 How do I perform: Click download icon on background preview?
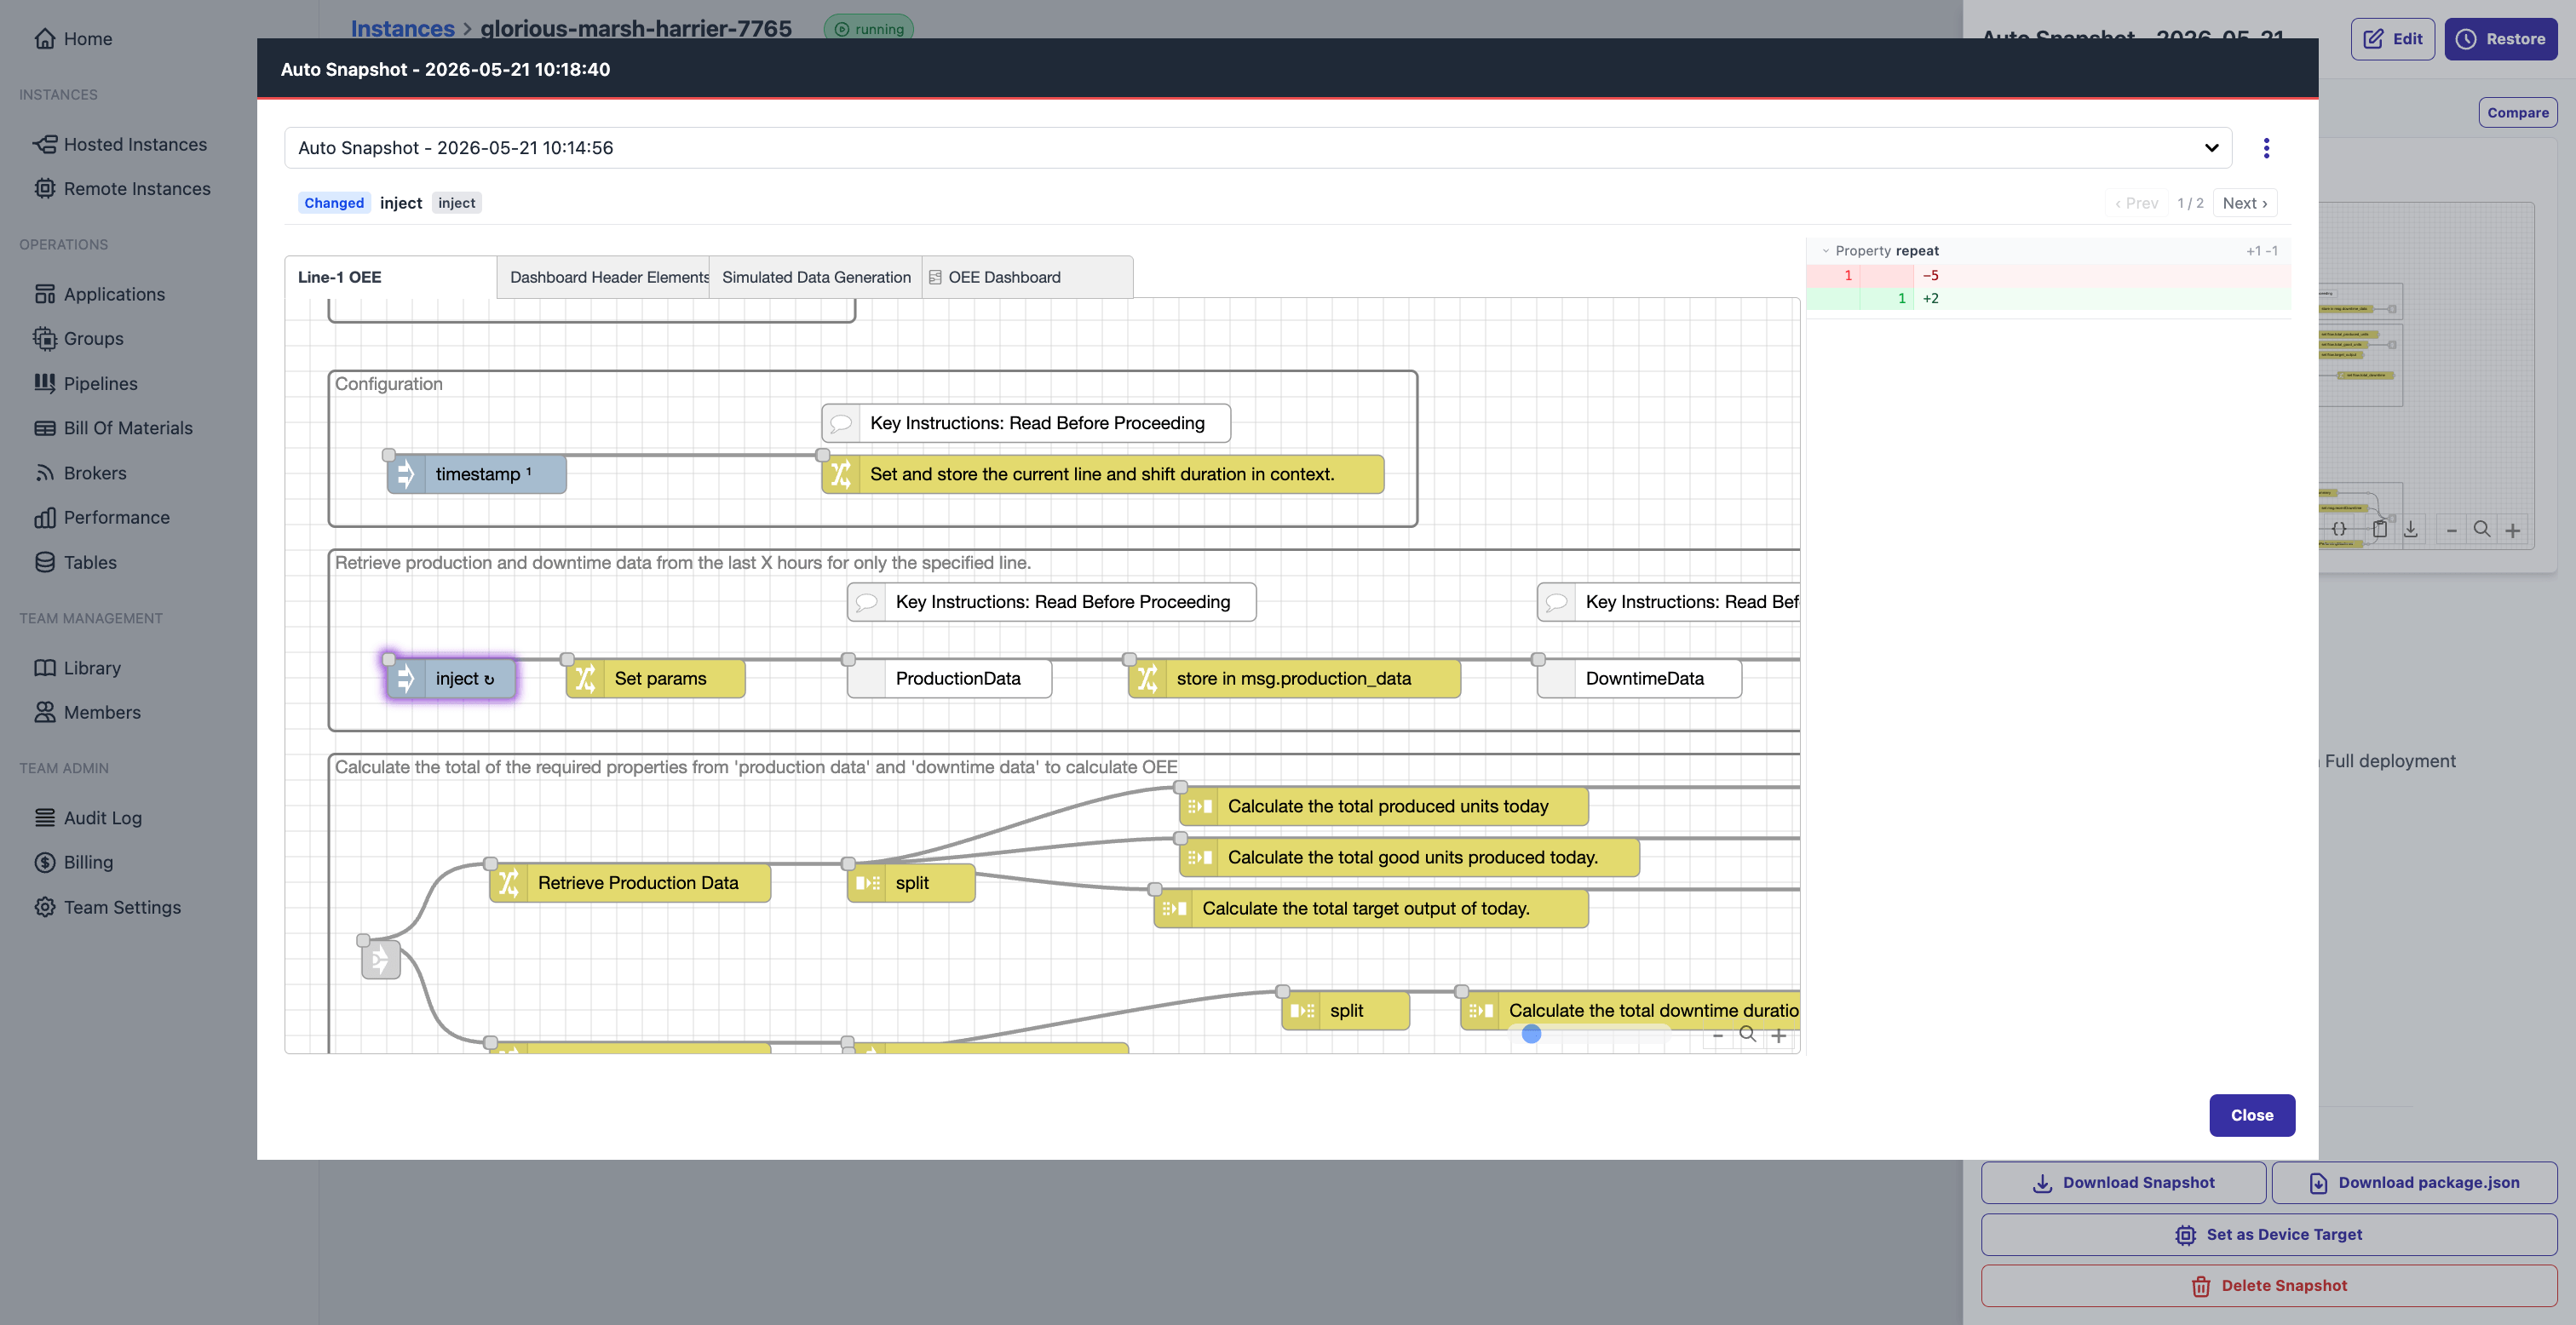tap(2411, 529)
